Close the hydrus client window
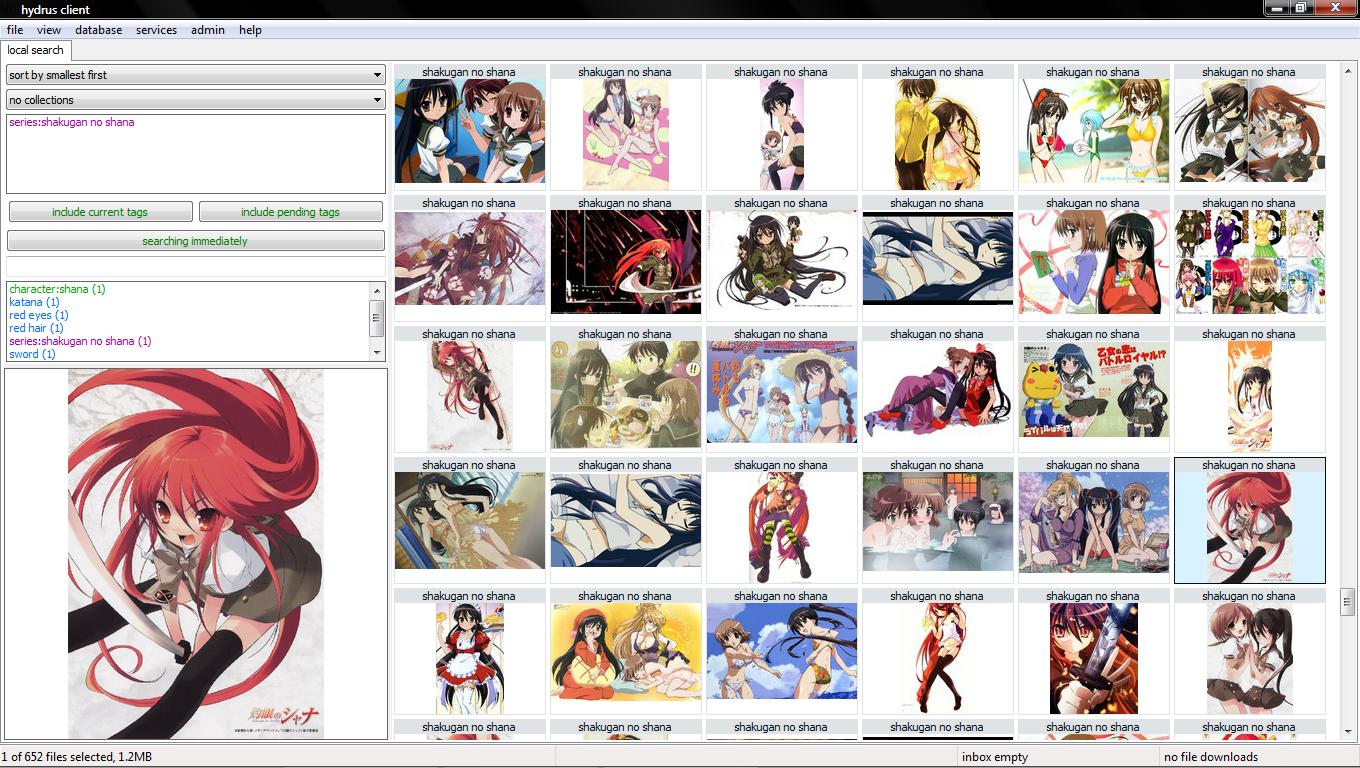Viewport: 1360px width, 768px height. coord(1335,8)
